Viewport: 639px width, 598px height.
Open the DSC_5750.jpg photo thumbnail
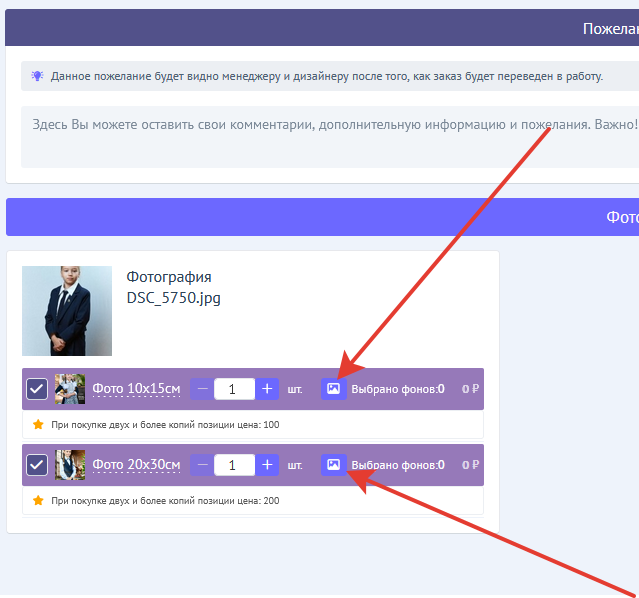[x=67, y=311]
